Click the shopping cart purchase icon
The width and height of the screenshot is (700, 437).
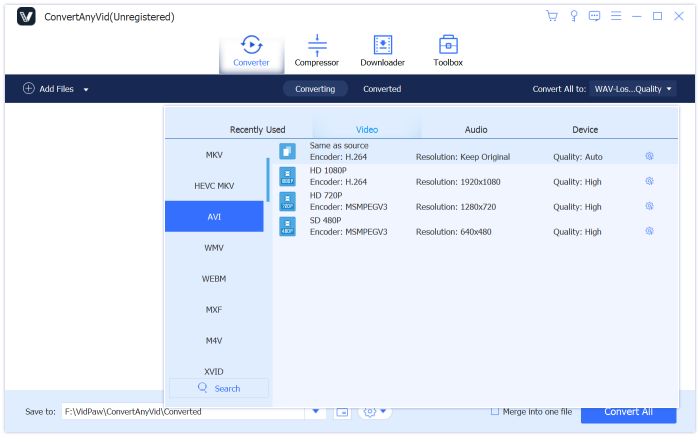[552, 16]
